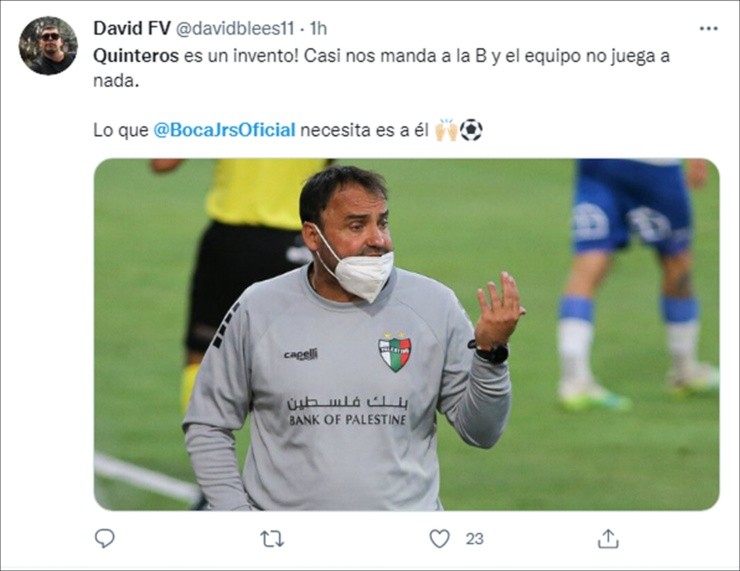Click the raised hands emoji

coord(446,130)
